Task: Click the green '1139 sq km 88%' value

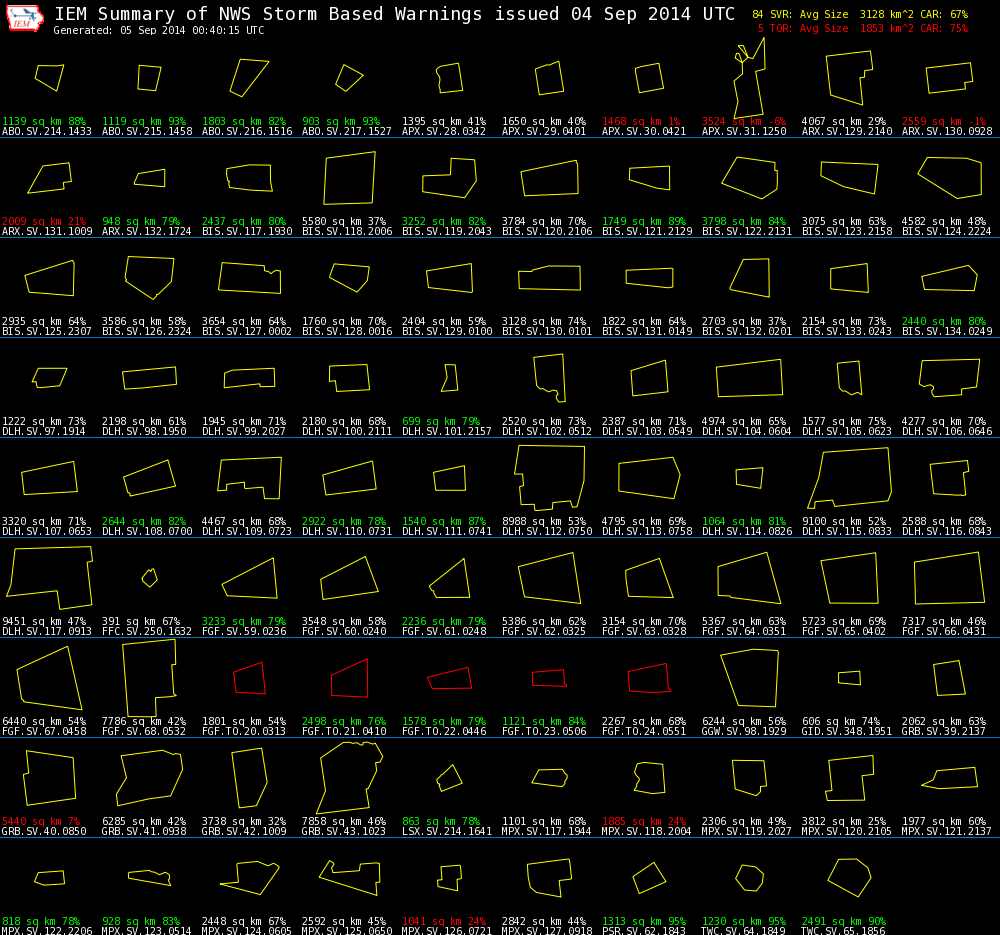Action: pos(44,121)
